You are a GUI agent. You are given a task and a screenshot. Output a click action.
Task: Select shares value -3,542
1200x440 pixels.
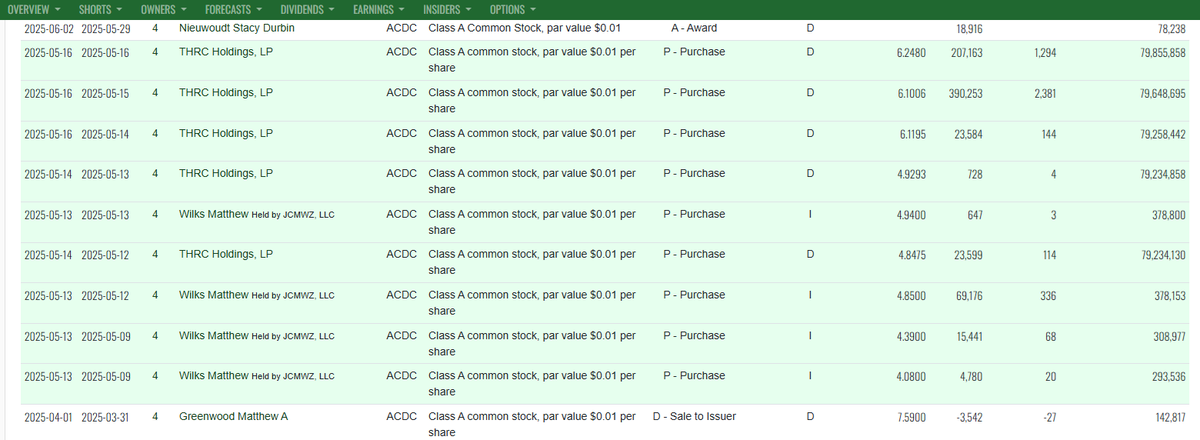pyautogui.click(x=967, y=417)
